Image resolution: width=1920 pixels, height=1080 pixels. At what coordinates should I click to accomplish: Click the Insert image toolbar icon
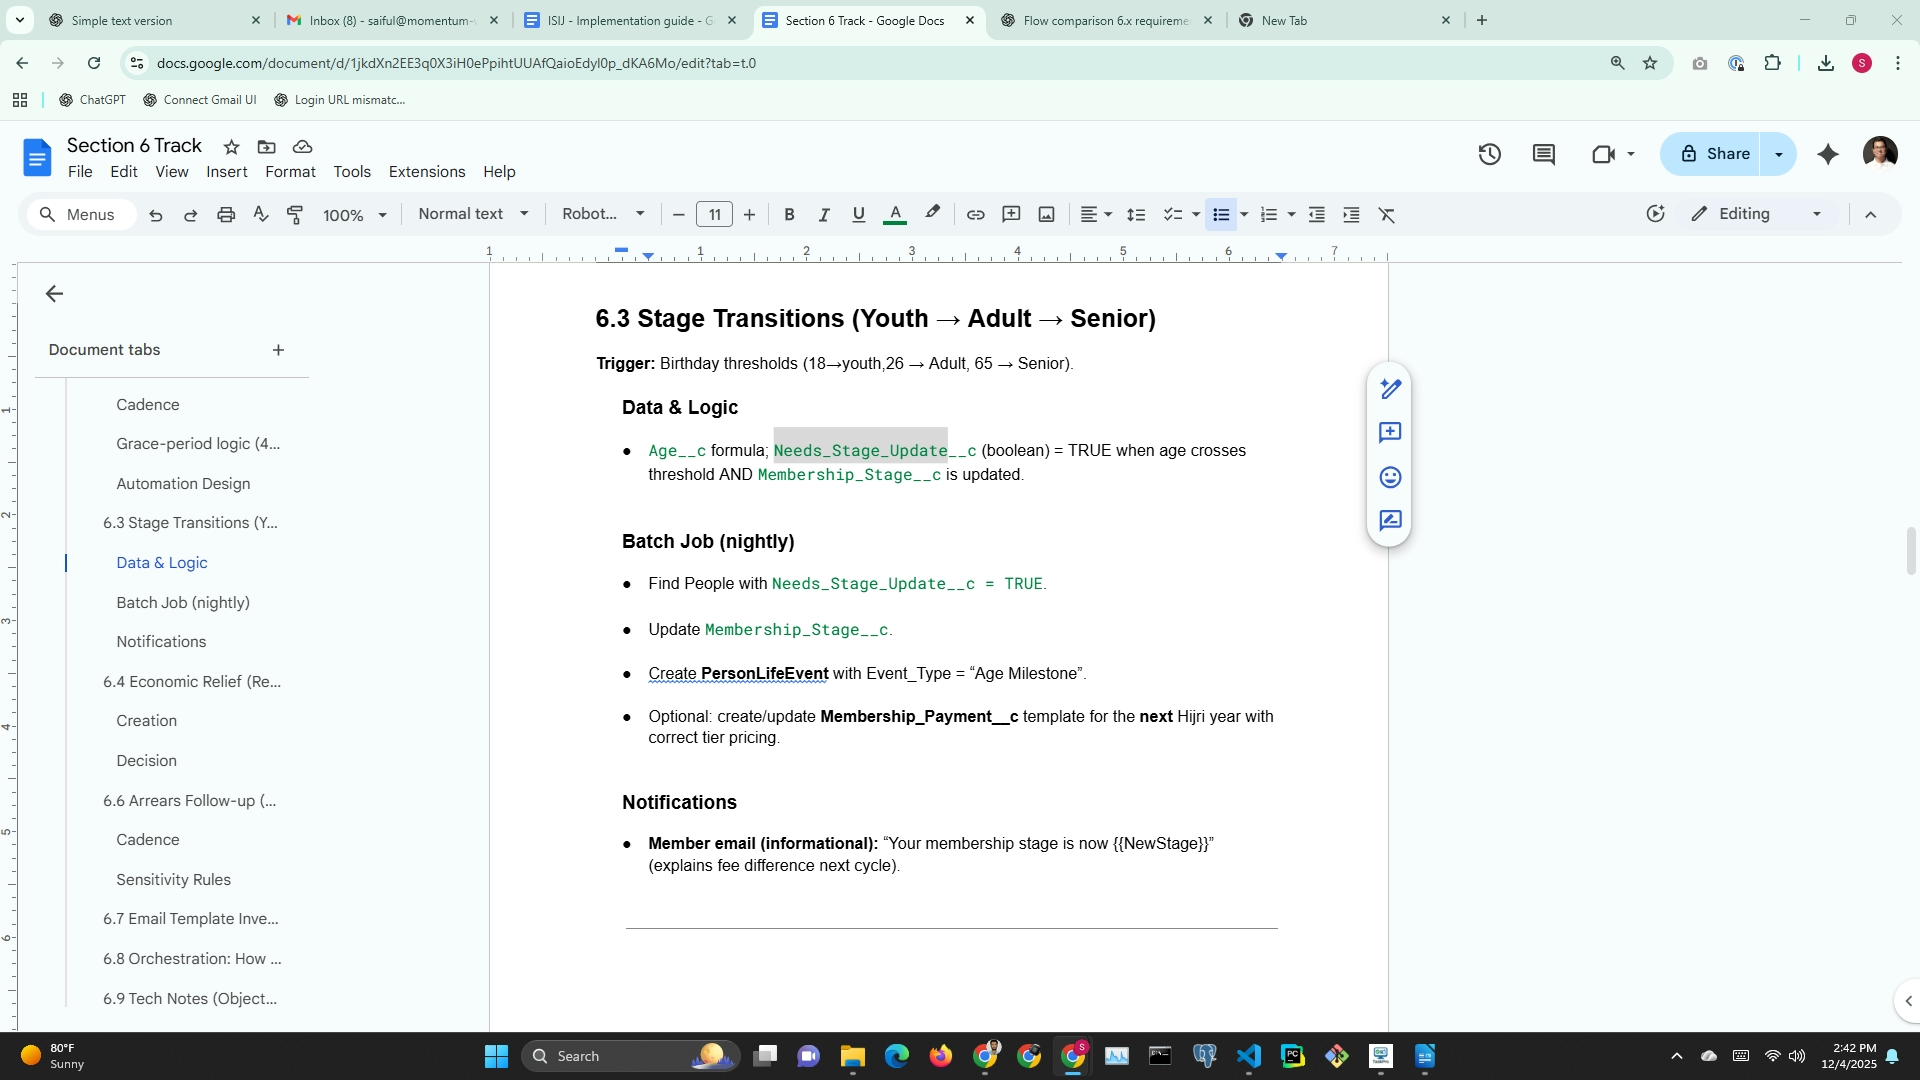1046,214
